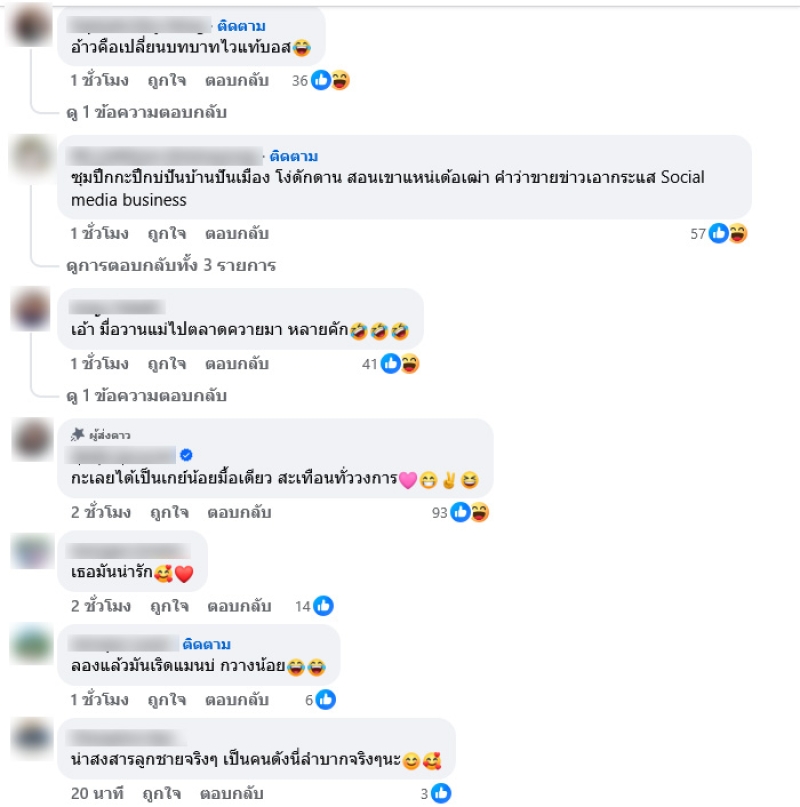Viewport: 800px width, 807px height.
Task: Follow the commenter who wrote Social media business
Action: (x=294, y=156)
